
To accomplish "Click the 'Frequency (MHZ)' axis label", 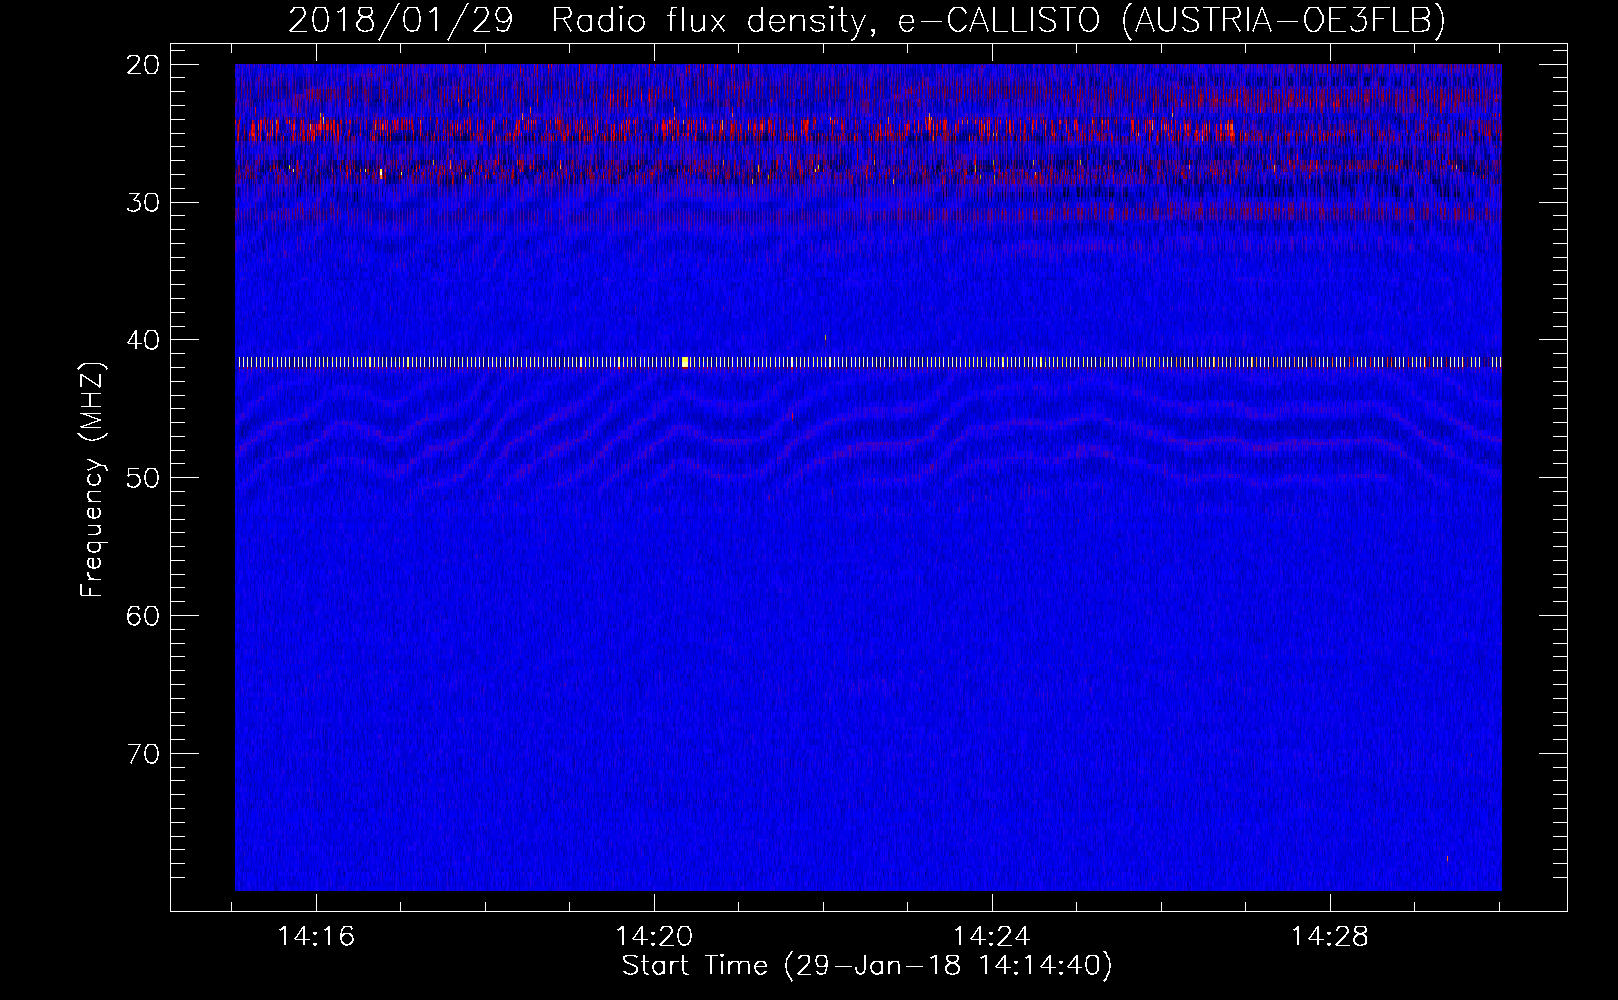I will click(91, 480).
